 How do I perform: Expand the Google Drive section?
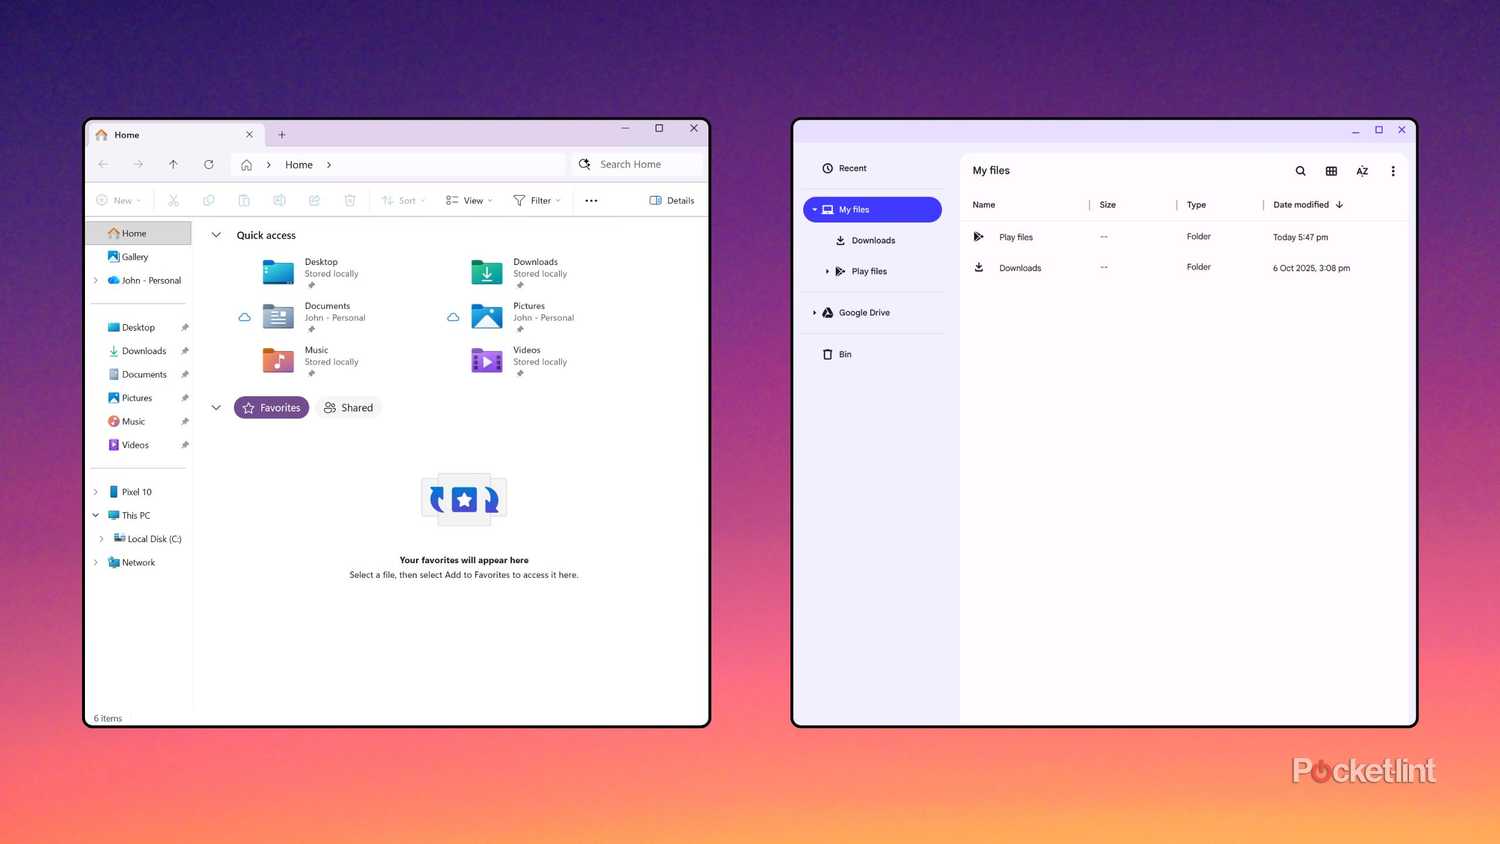(x=814, y=312)
